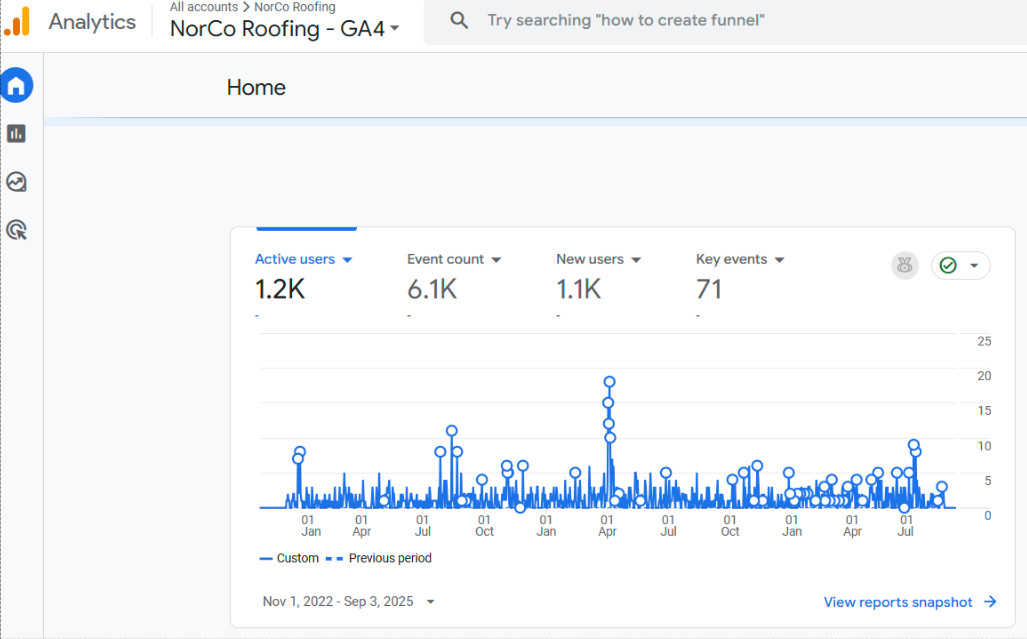Click View reports snapshot link

tap(910, 602)
